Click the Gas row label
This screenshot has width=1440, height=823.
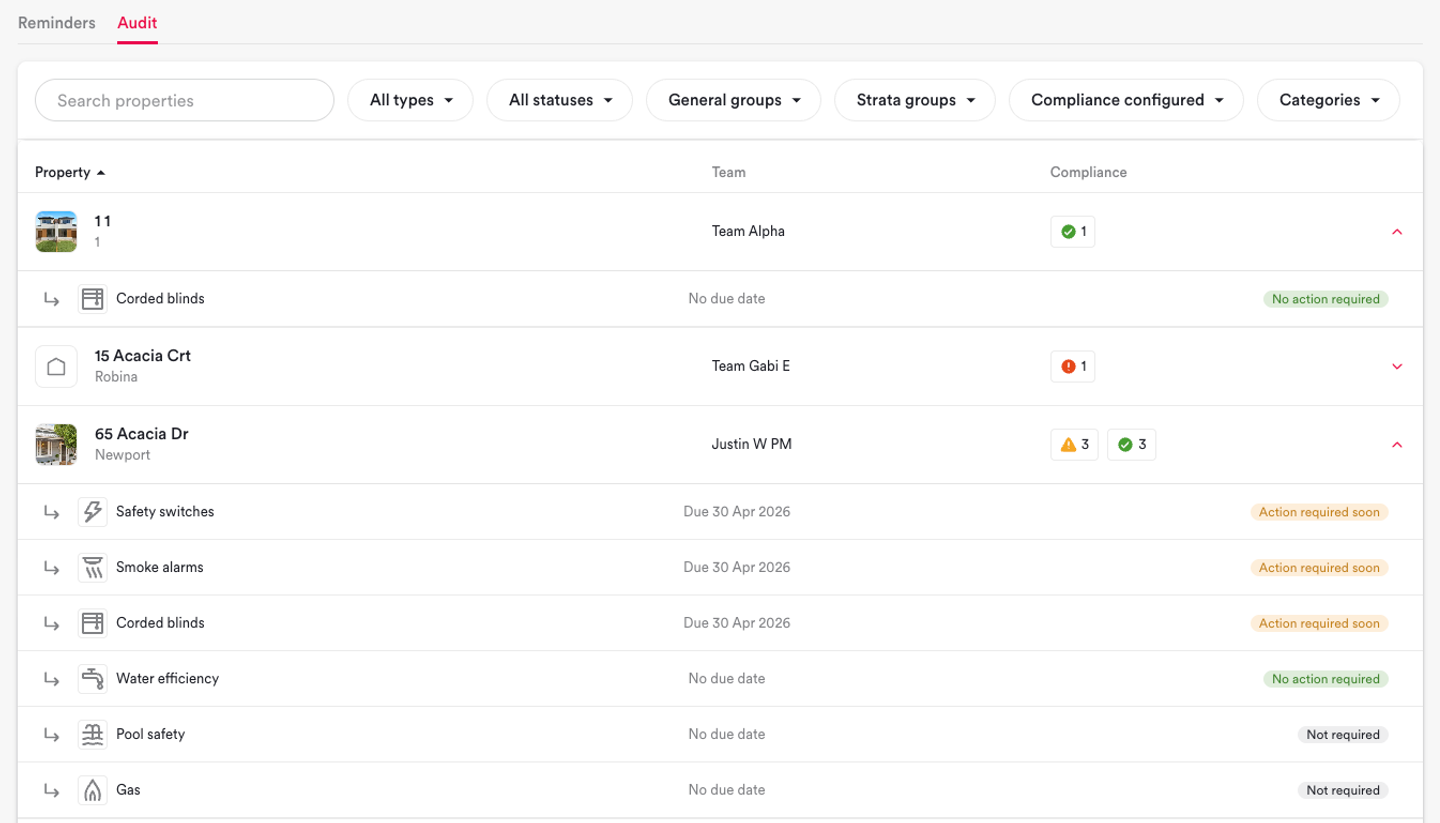(x=128, y=790)
